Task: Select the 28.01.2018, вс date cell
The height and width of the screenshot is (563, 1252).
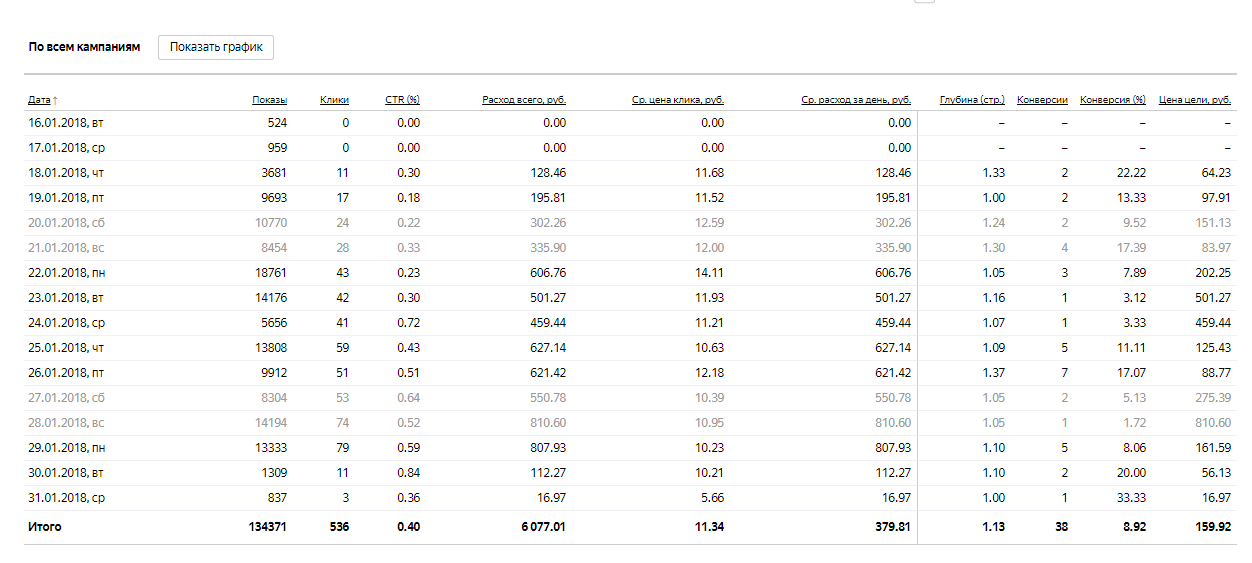Action: (65, 423)
